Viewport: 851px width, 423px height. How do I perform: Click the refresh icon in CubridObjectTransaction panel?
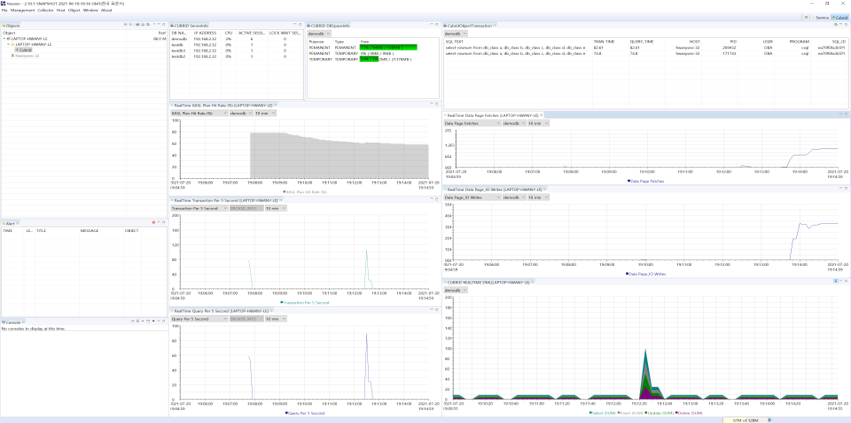[836, 25]
